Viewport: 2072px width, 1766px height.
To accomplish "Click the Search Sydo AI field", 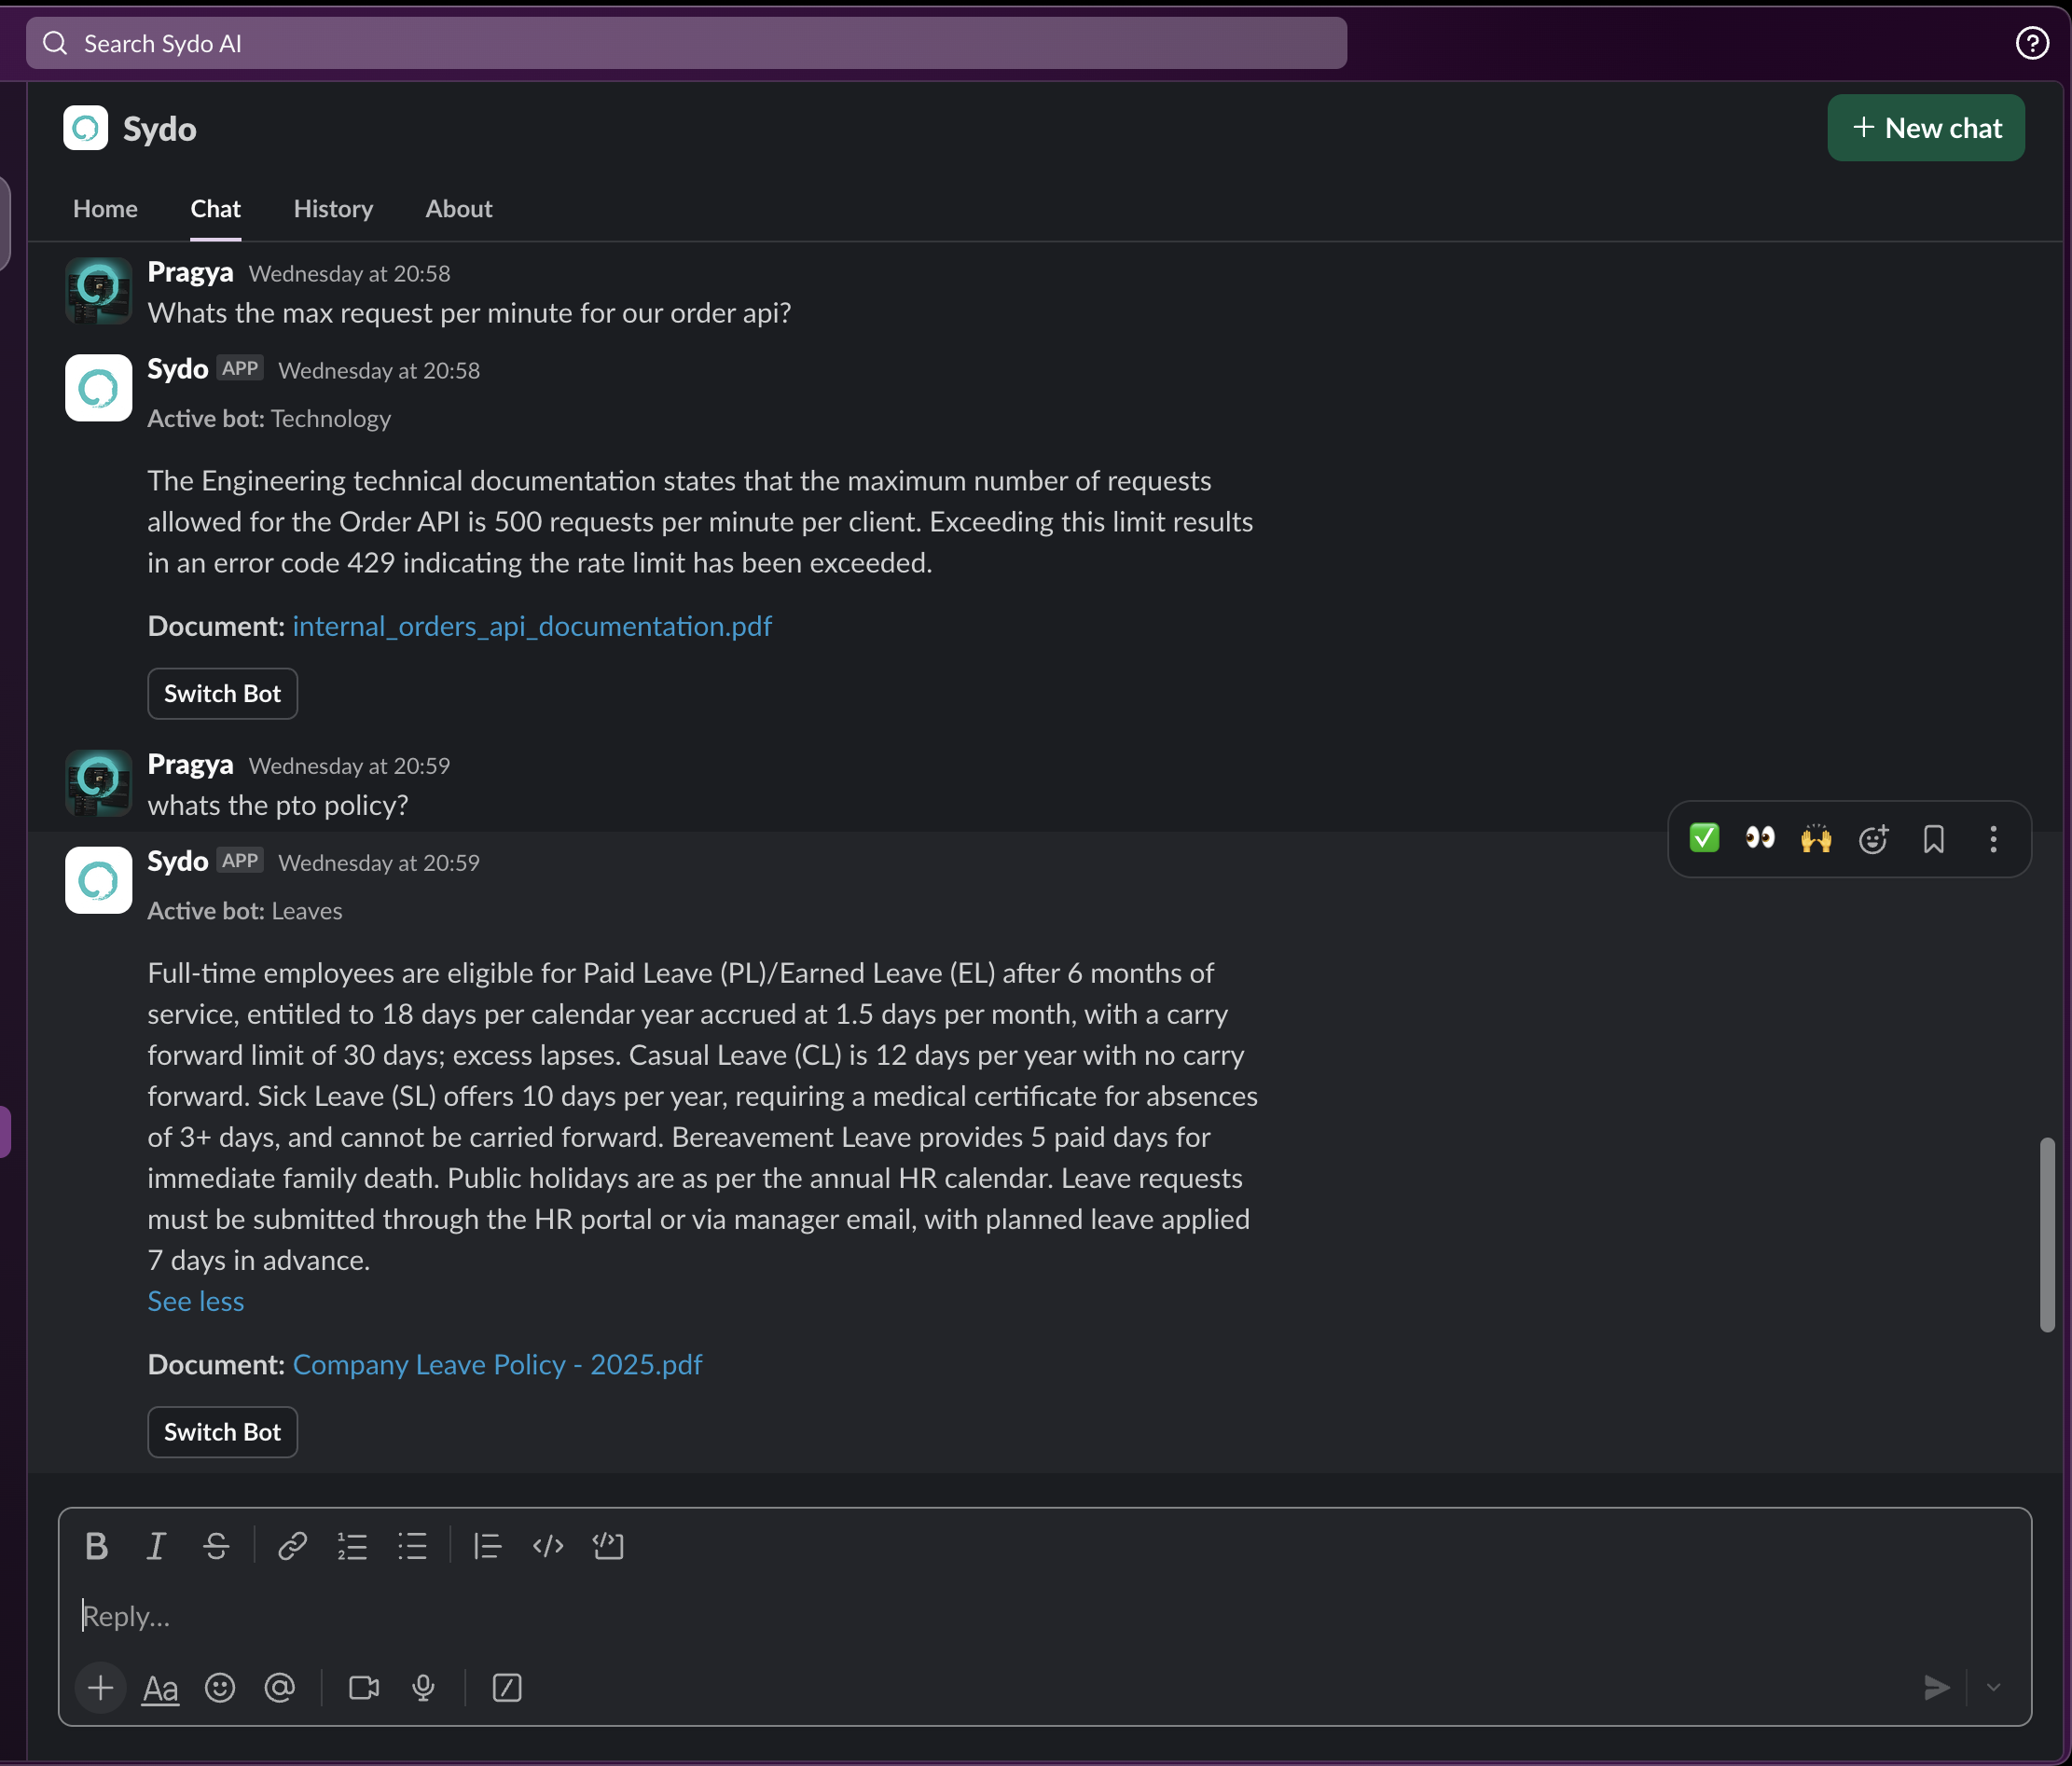I will coord(686,43).
